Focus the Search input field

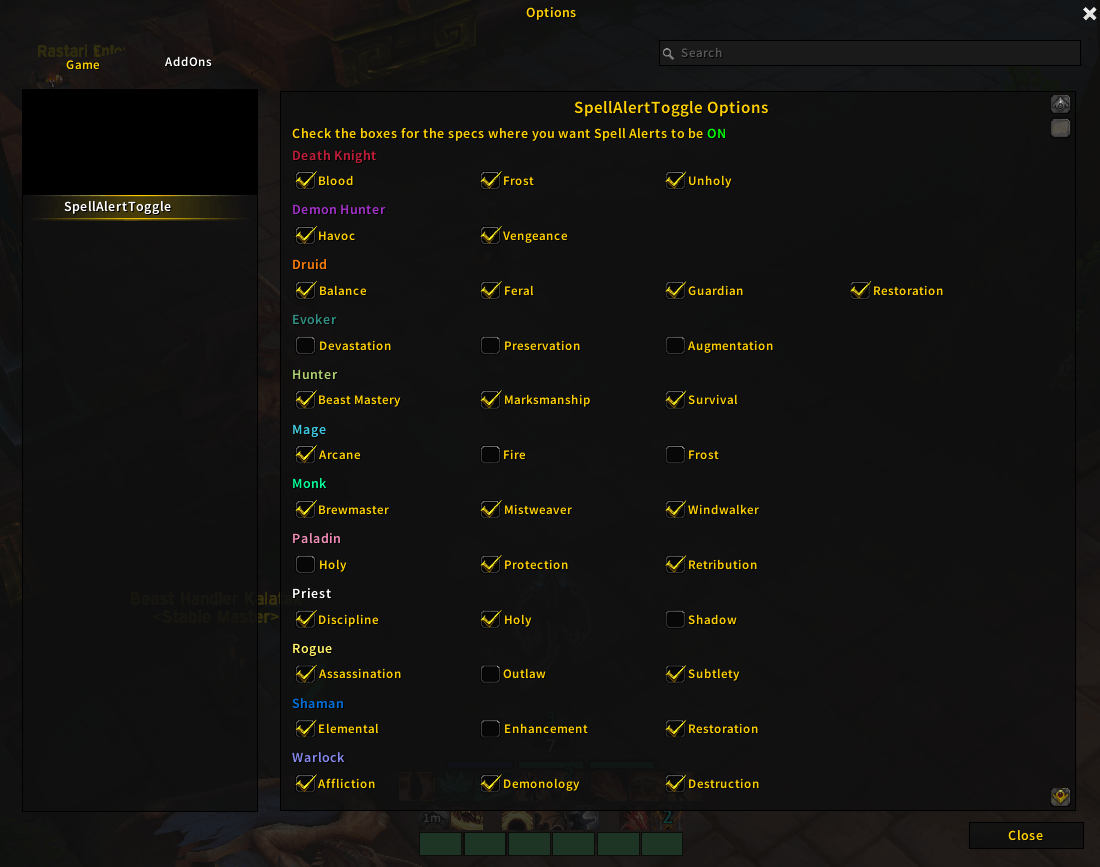pos(870,53)
